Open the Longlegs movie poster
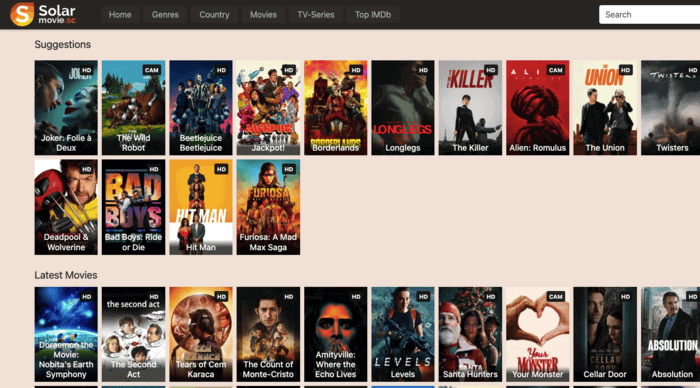This screenshot has width=700, height=388. [x=403, y=108]
